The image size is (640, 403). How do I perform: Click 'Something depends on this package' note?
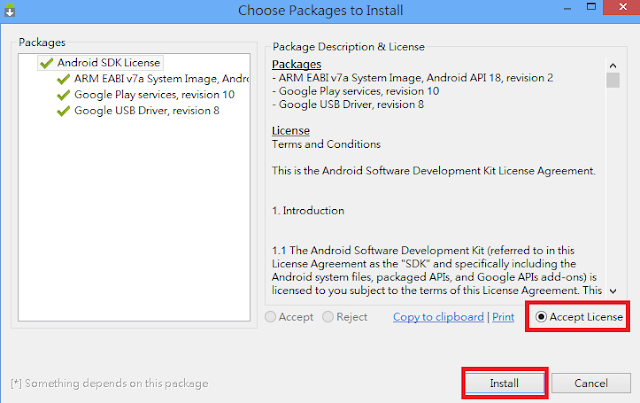(109, 383)
